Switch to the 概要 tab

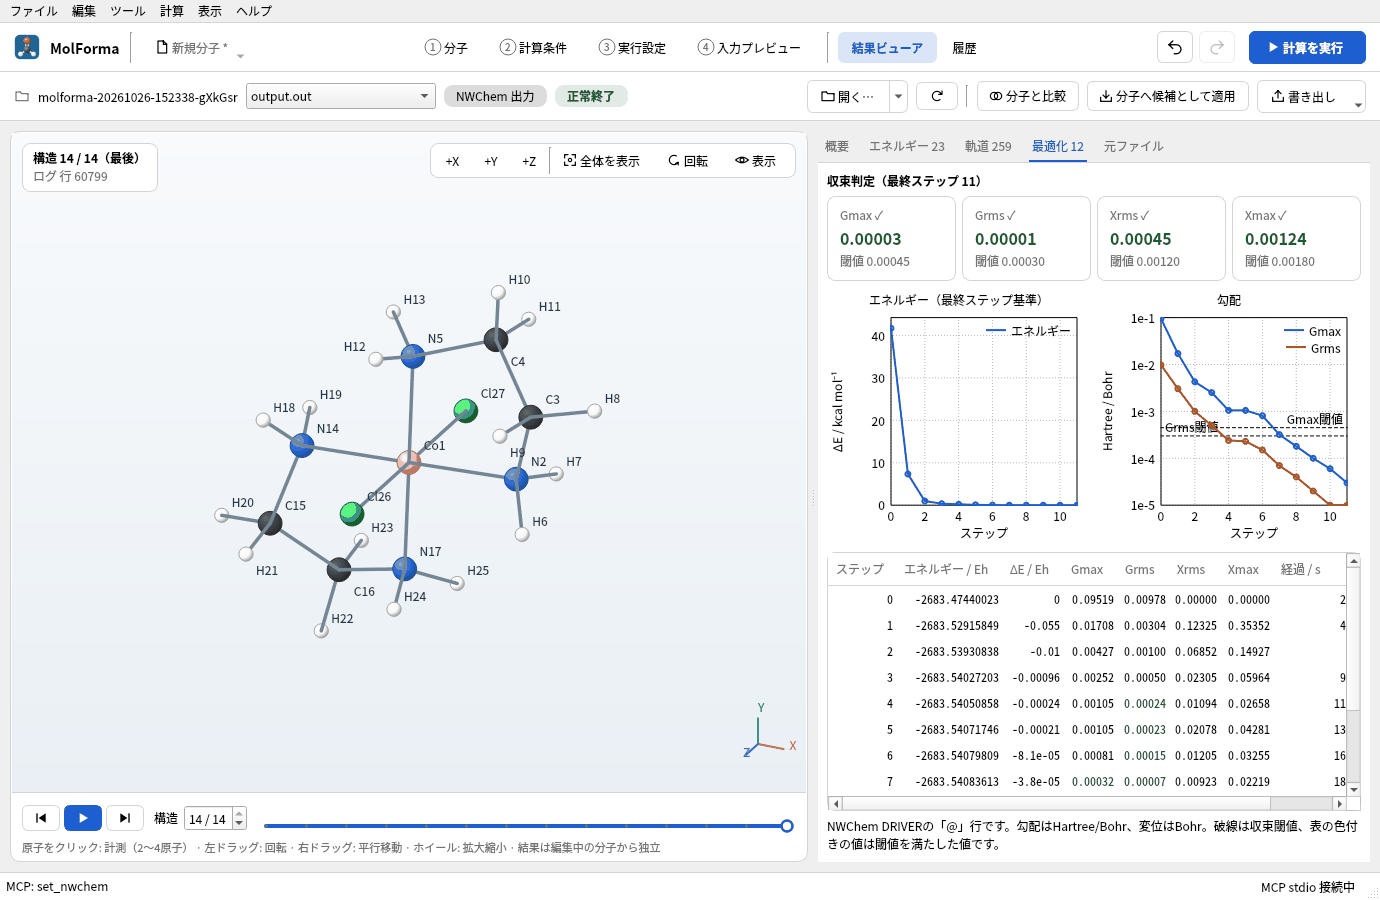point(837,146)
